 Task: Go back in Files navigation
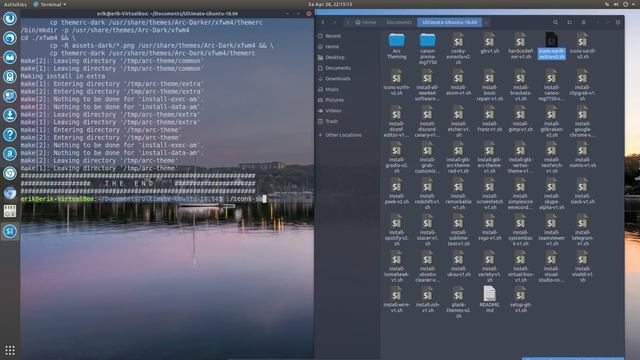[x=323, y=22]
